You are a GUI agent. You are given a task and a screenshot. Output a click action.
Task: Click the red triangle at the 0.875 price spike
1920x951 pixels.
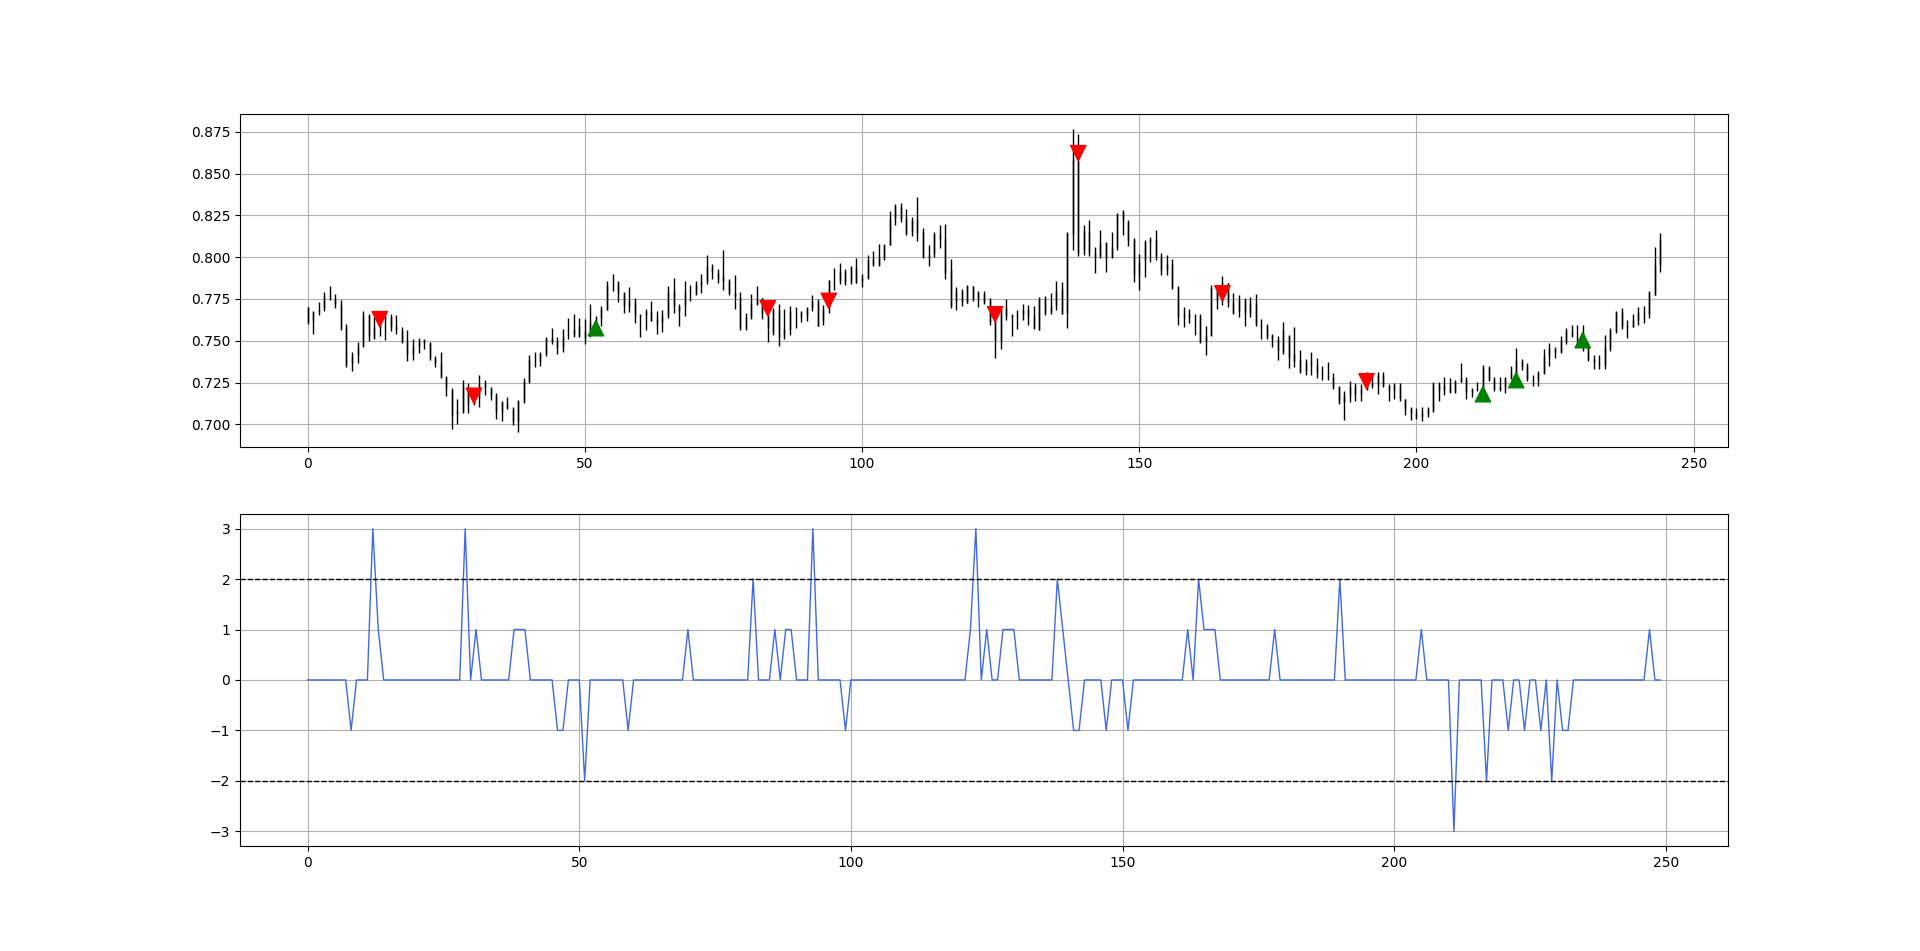click(x=1078, y=152)
